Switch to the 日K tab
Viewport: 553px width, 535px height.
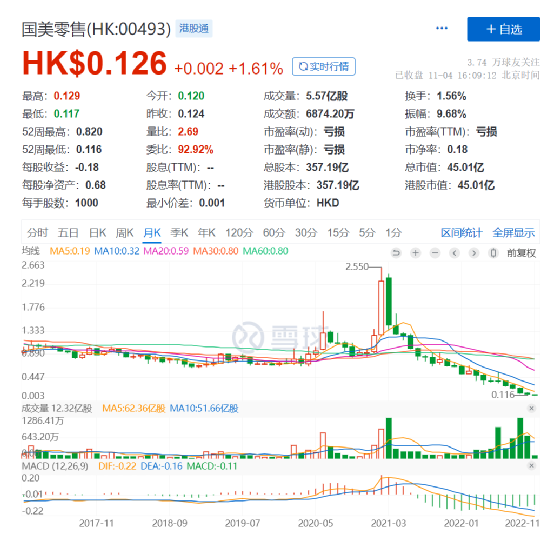pyautogui.click(x=97, y=233)
